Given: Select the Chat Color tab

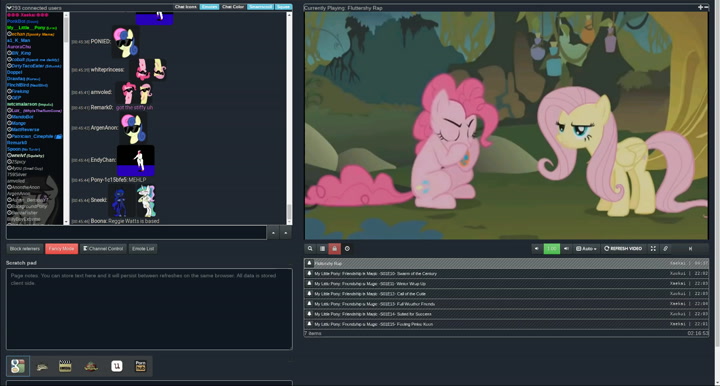Looking at the screenshot, I should click(233, 7).
